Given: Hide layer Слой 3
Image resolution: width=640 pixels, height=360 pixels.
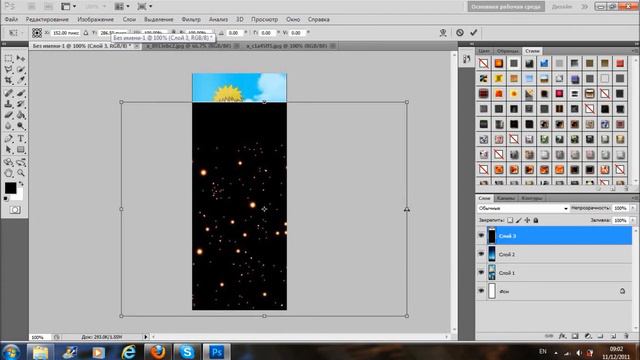Looking at the screenshot, I should tap(481, 236).
